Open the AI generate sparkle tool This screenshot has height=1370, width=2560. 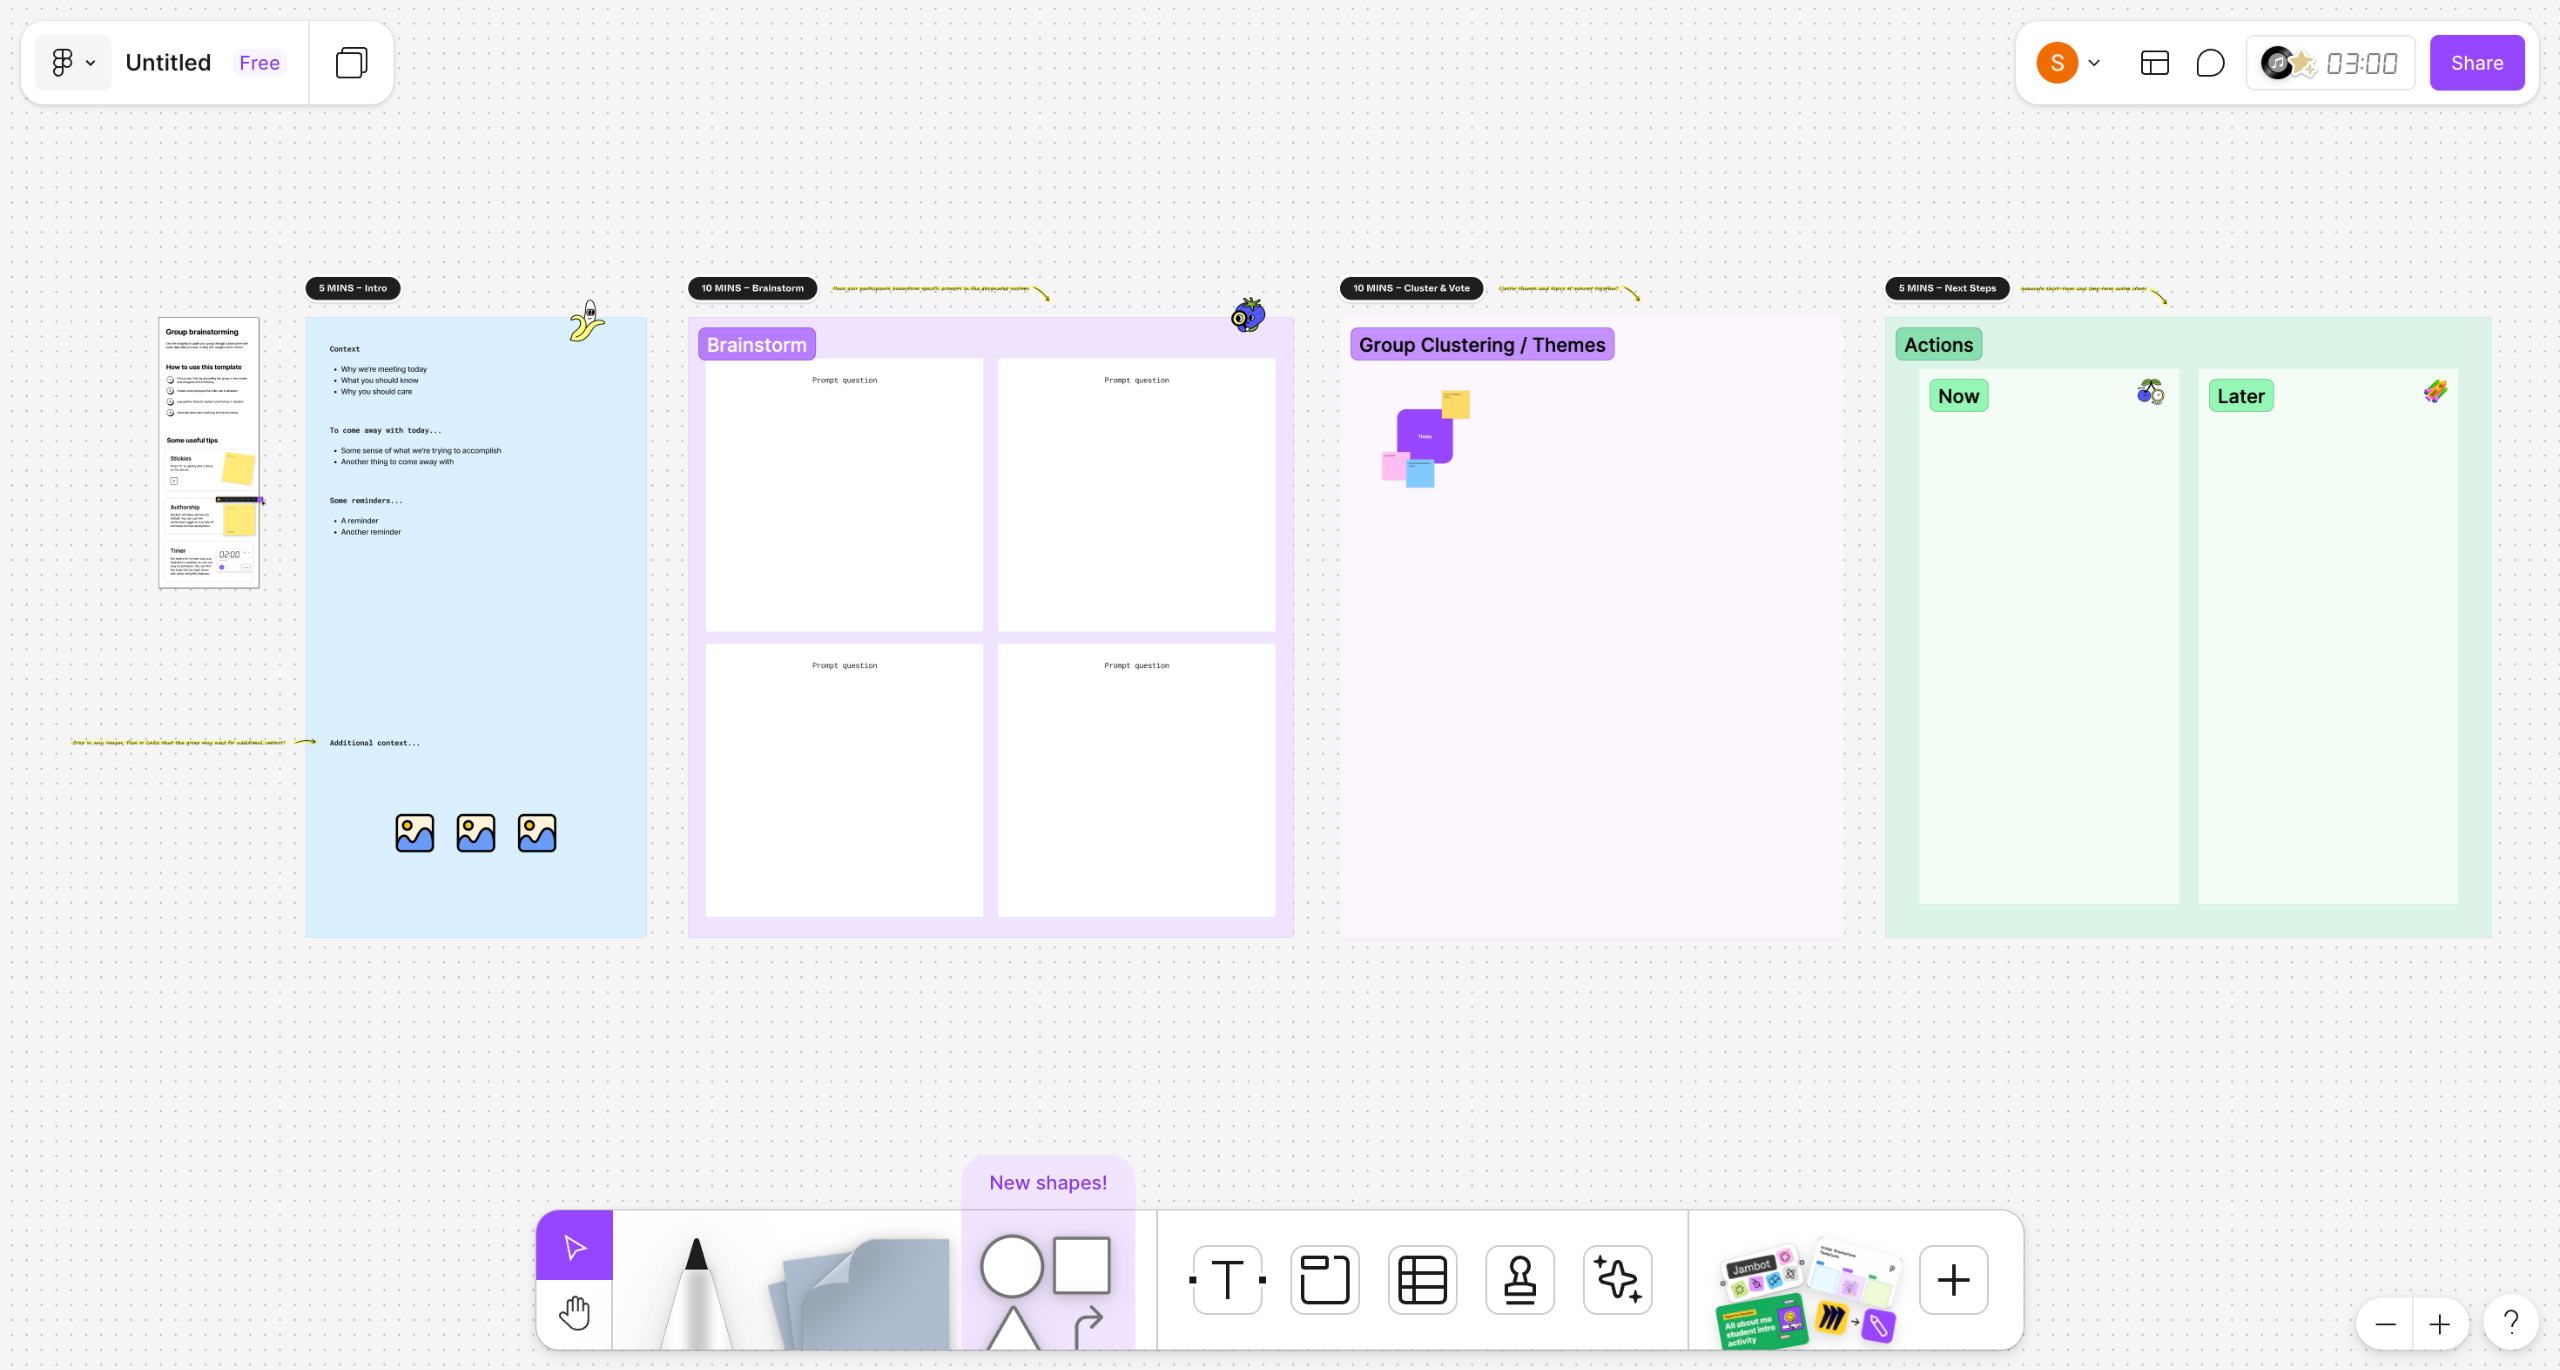pyautogui.click(x=1617, y=1280)
